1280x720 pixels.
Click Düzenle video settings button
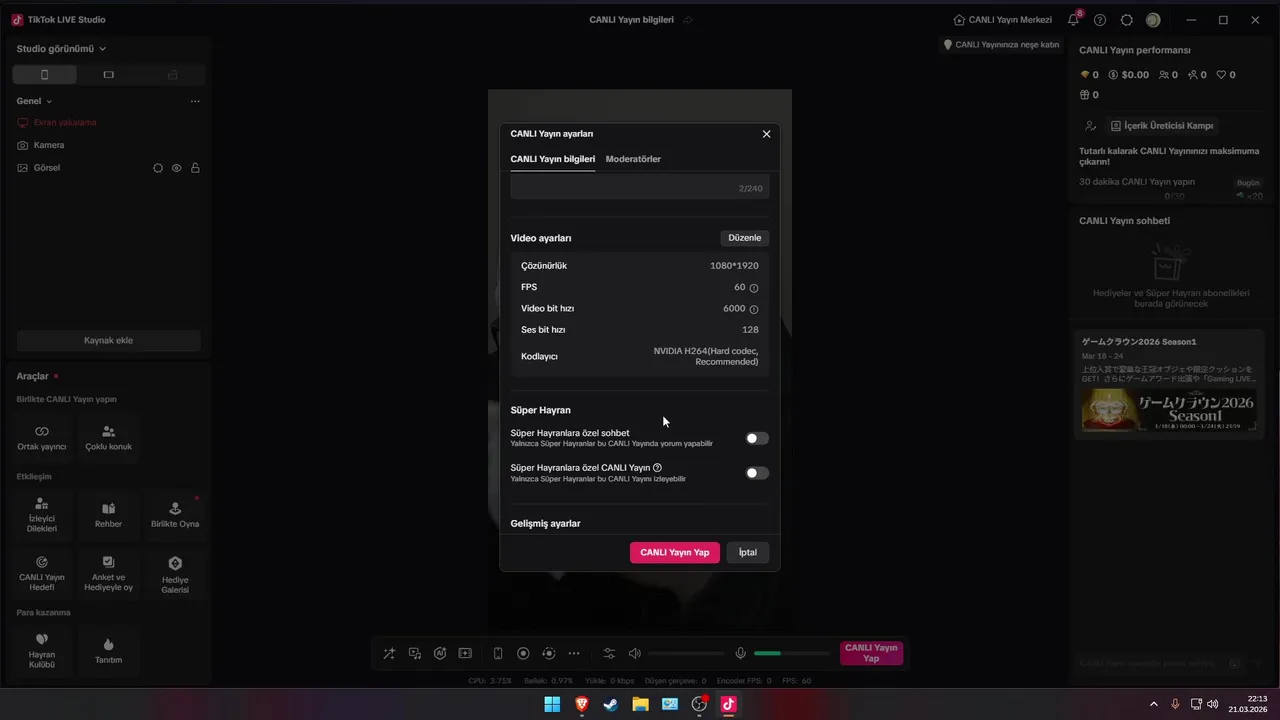[745, 238]
